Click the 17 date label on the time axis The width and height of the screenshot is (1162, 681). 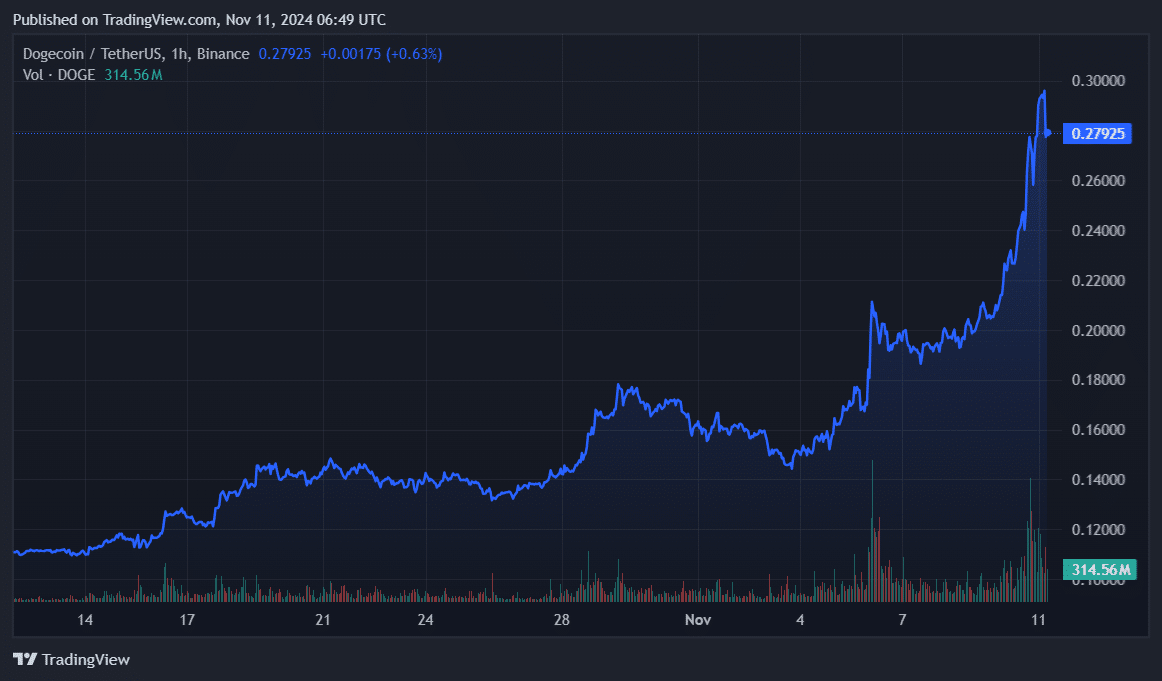(x=187, y=619)
